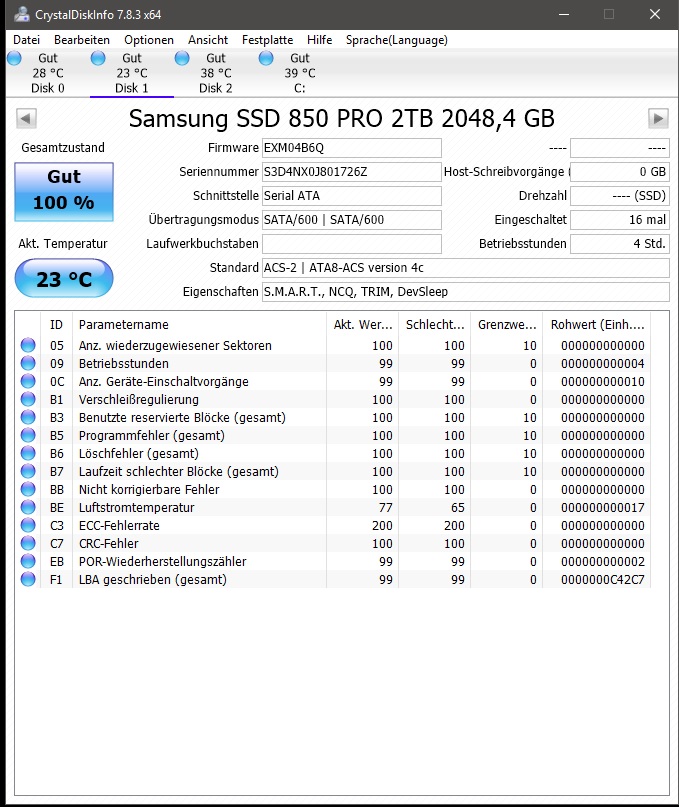Click status orb of row C3 ECC-Fehlerrate

28,525
